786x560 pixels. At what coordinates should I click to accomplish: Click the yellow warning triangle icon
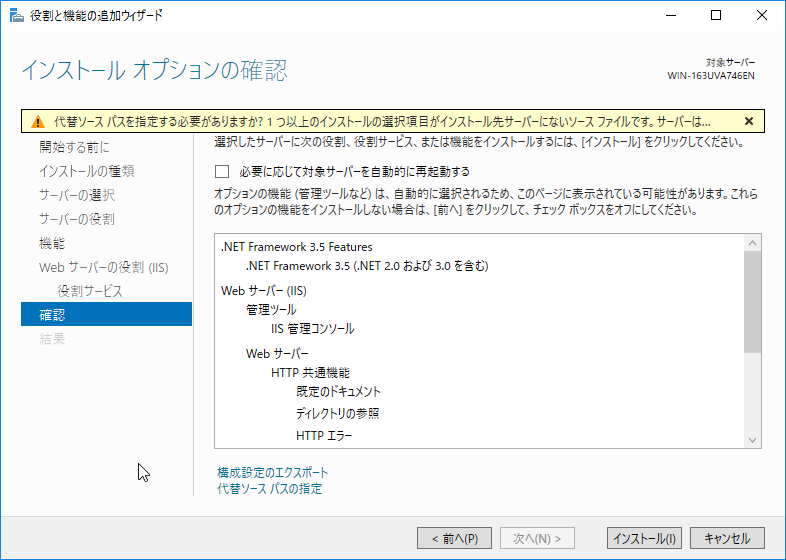click(37, 121)
